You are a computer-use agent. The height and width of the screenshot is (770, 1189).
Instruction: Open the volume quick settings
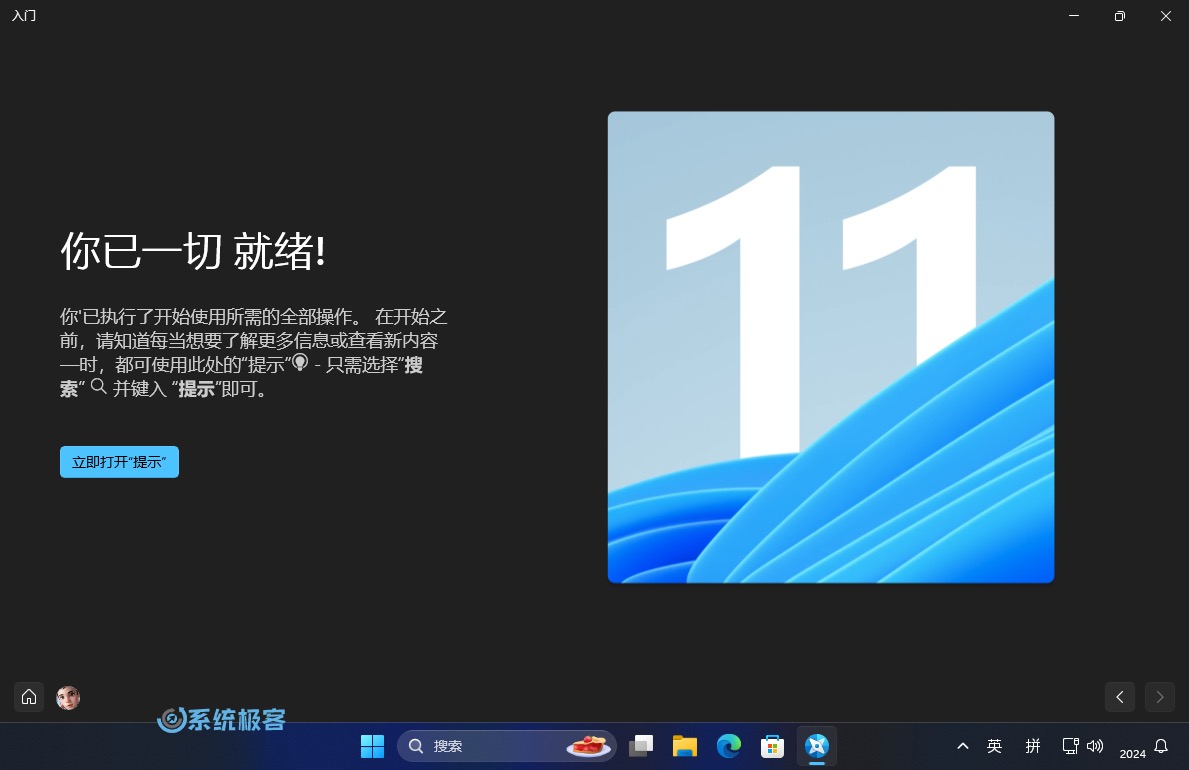1095,746
